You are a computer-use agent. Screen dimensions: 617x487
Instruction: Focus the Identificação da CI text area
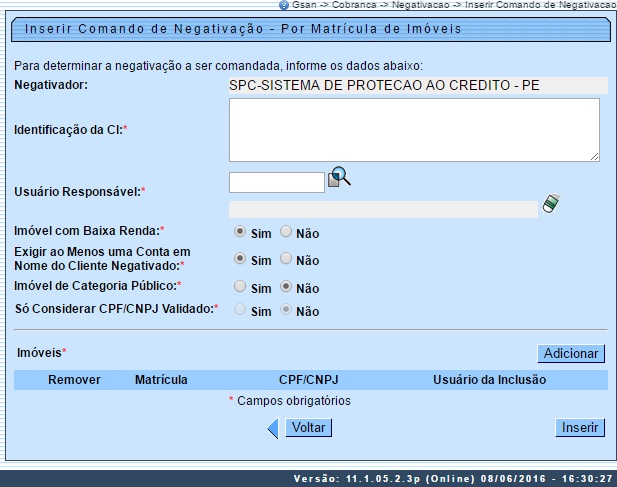(x=414, y=130)
